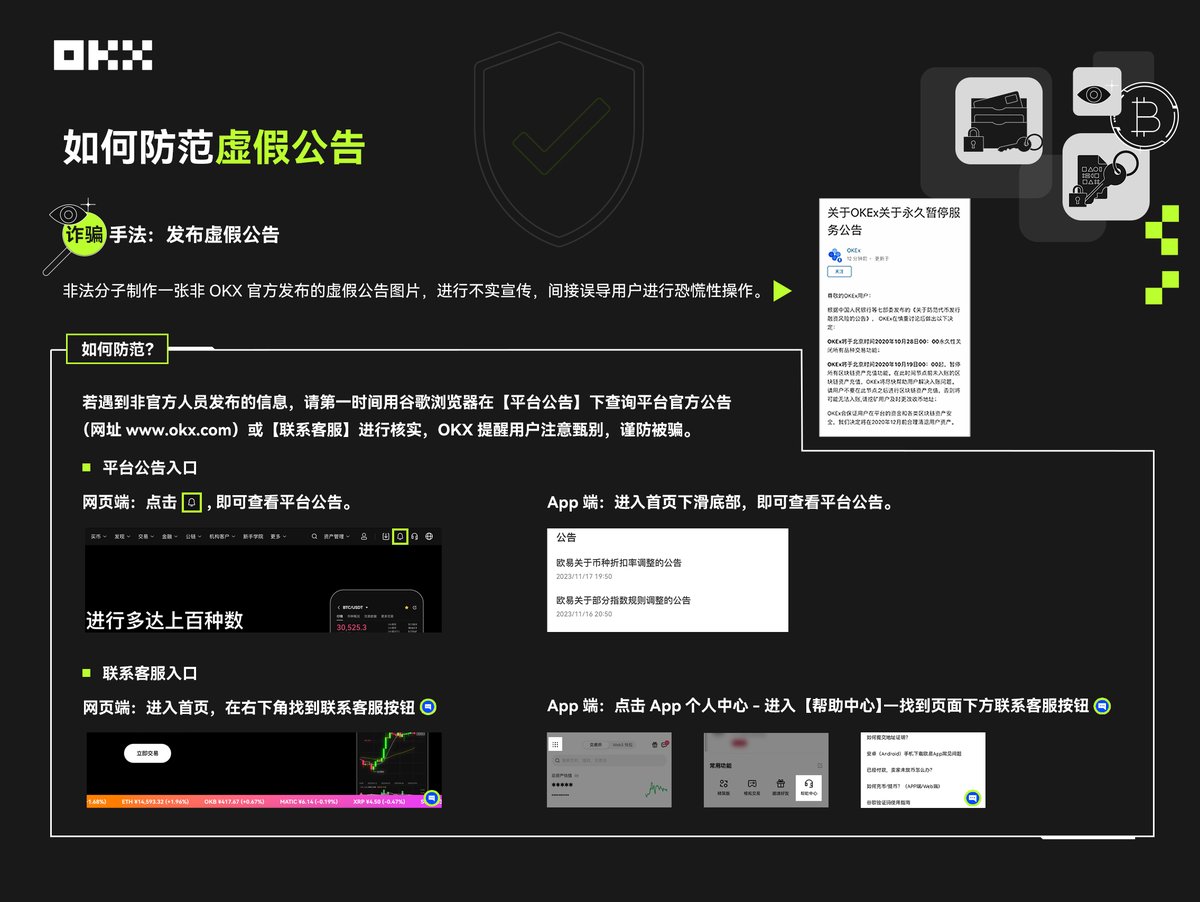This screenshot has height=902, width=1200.
Task: Open 已经付款,卖家未放币怎么办 article
Action: coord(899,770)
